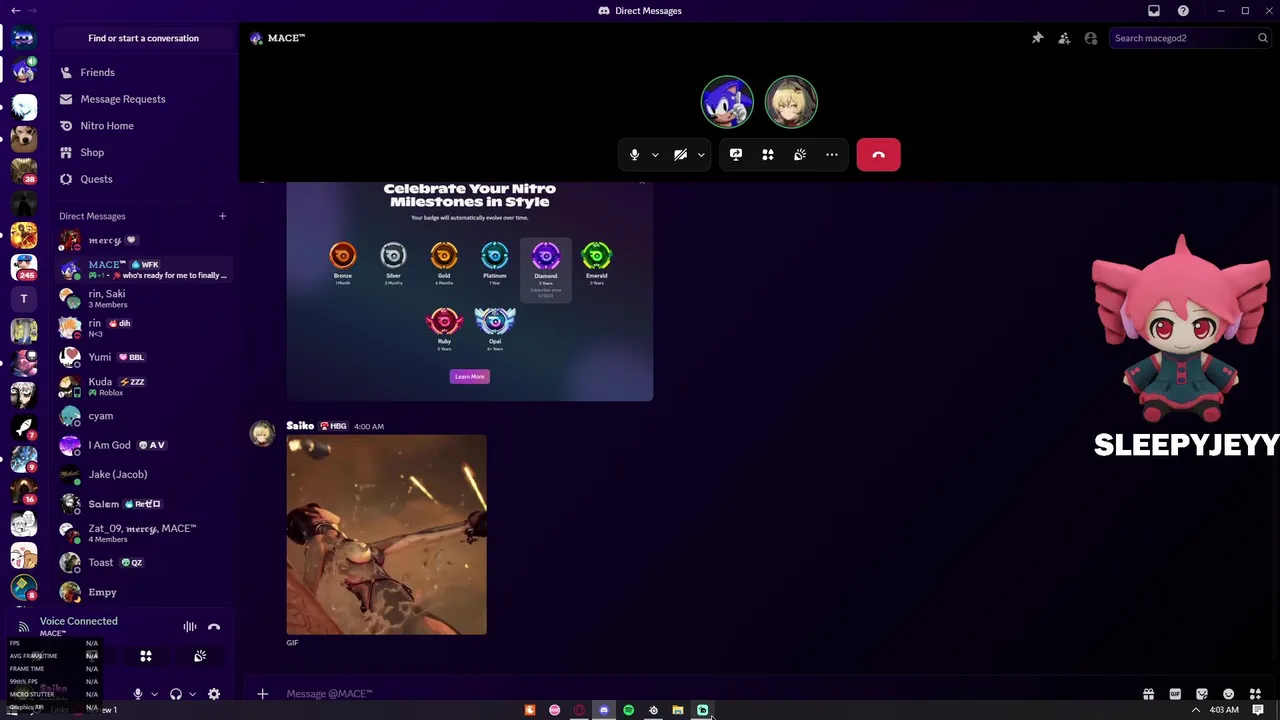Open soundboard from voice panel

click(200, 656)
